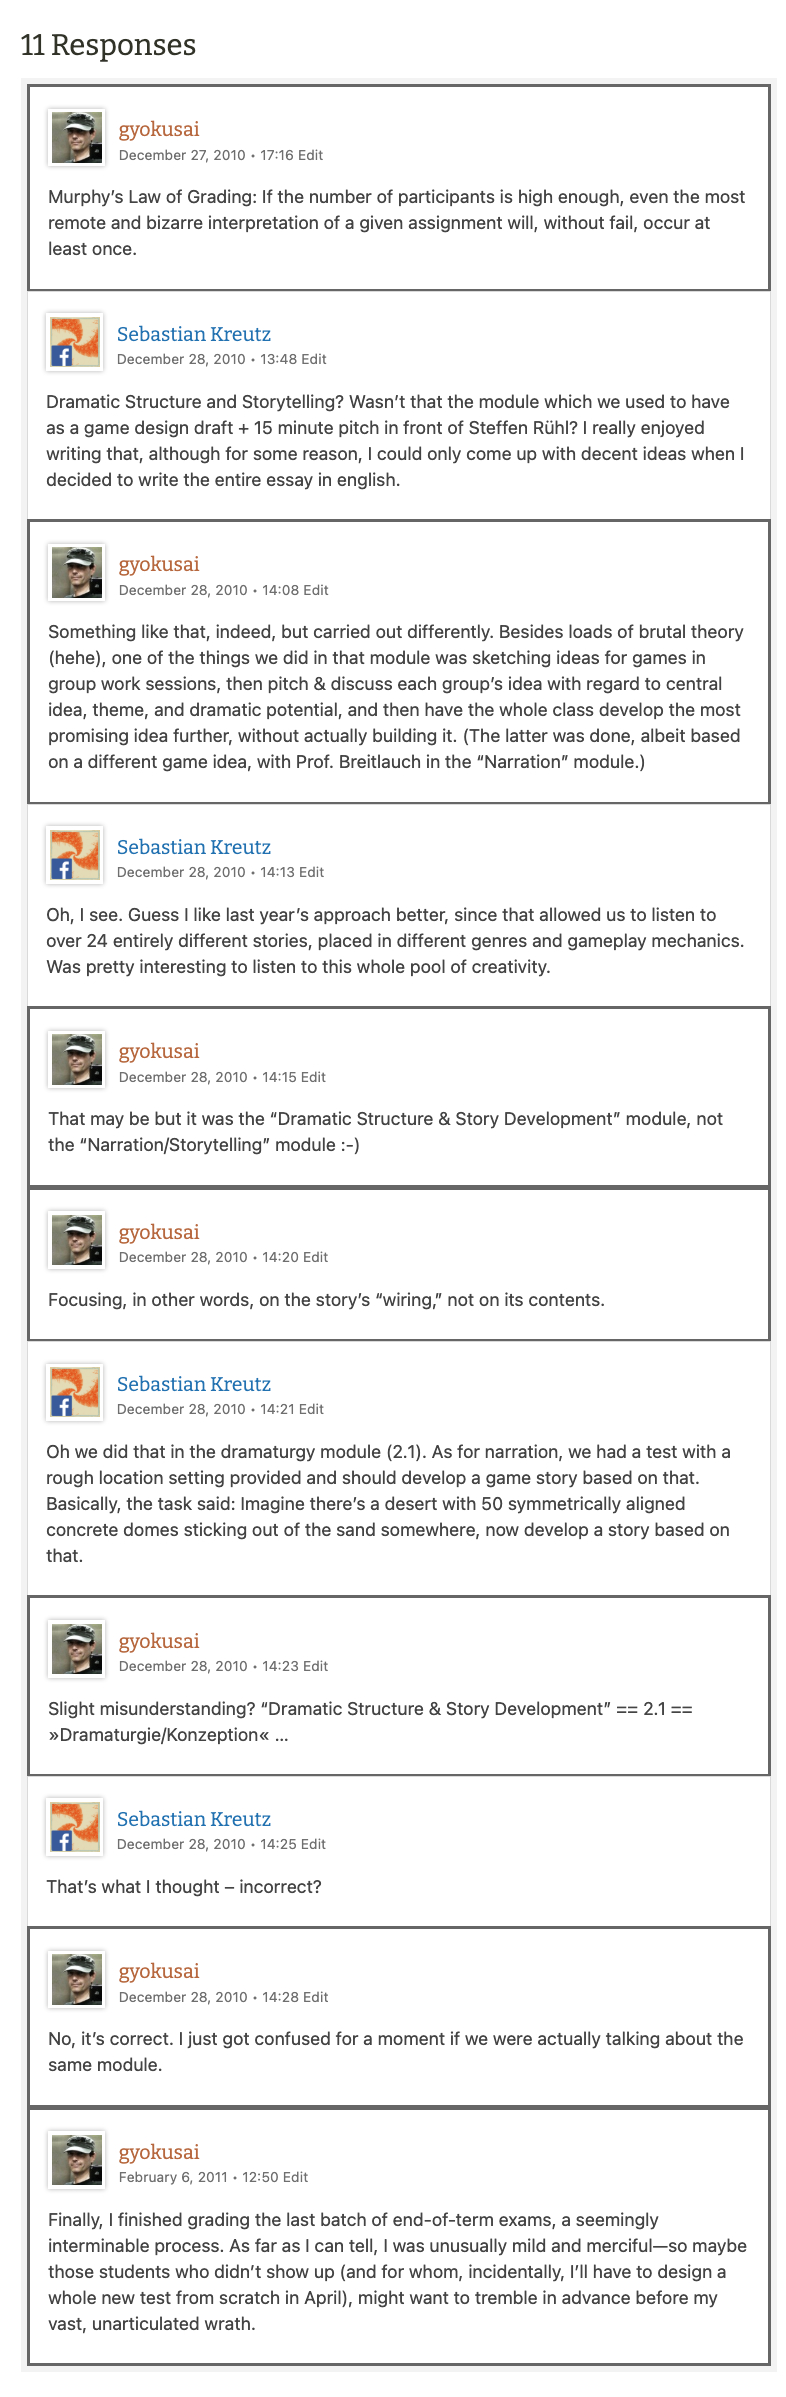The width and height of the screenshot is (786, 2397).
Task: Edit the comment posted at 14:08
Action: [x=316, y=590]
